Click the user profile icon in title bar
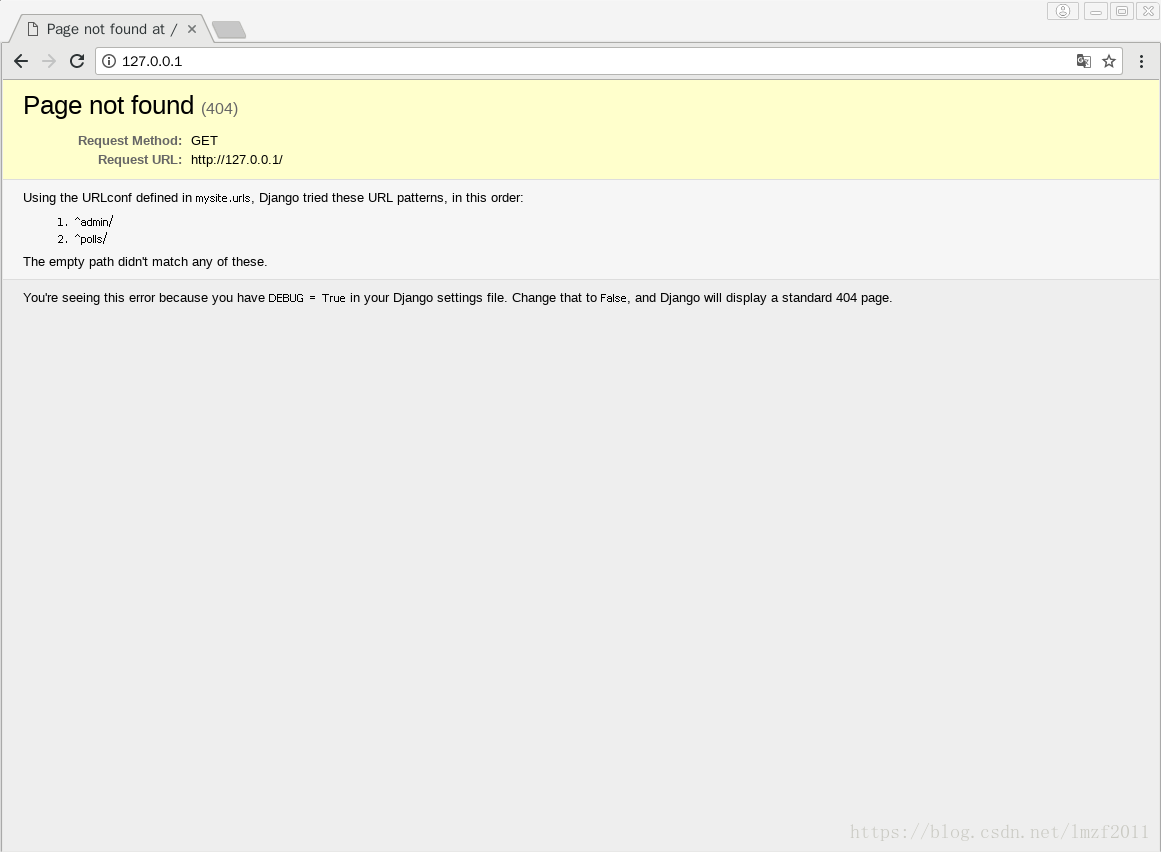Viewport: 1161px width, 852px height. (x=1063, y=11)
